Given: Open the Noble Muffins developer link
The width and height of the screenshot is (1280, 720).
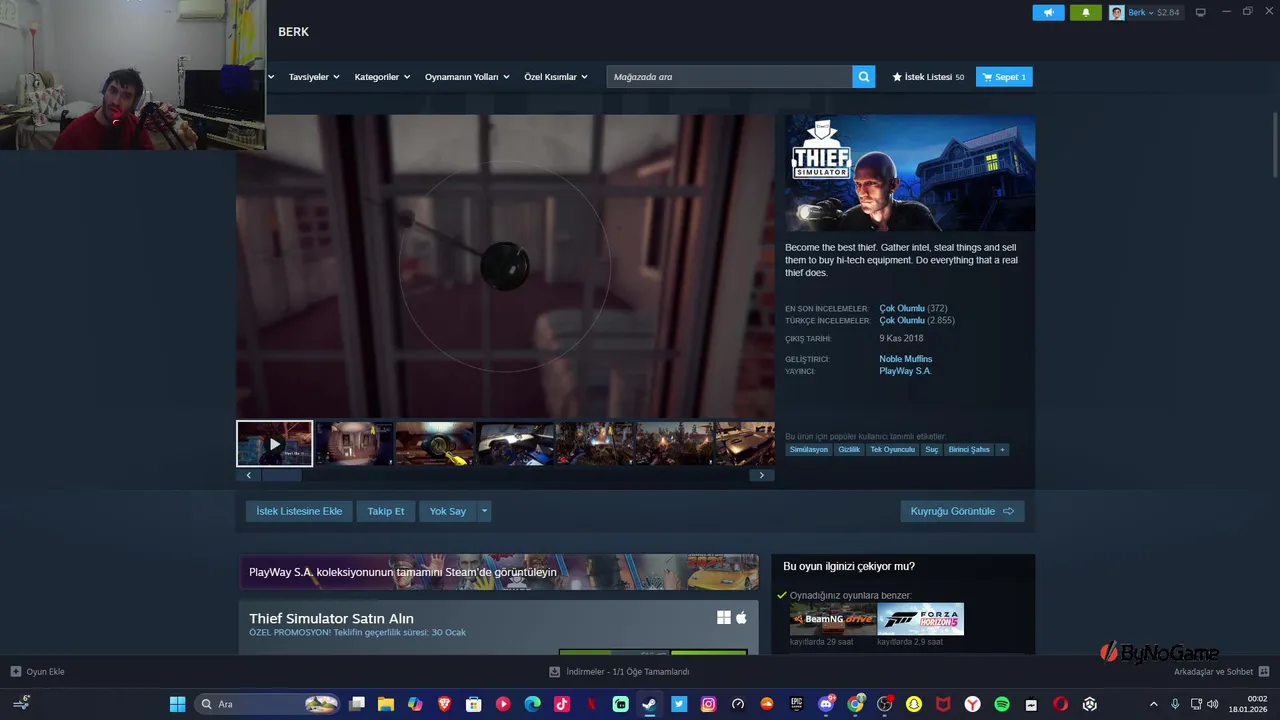Looking at the screenshot, I should click(x=905, y=359).
